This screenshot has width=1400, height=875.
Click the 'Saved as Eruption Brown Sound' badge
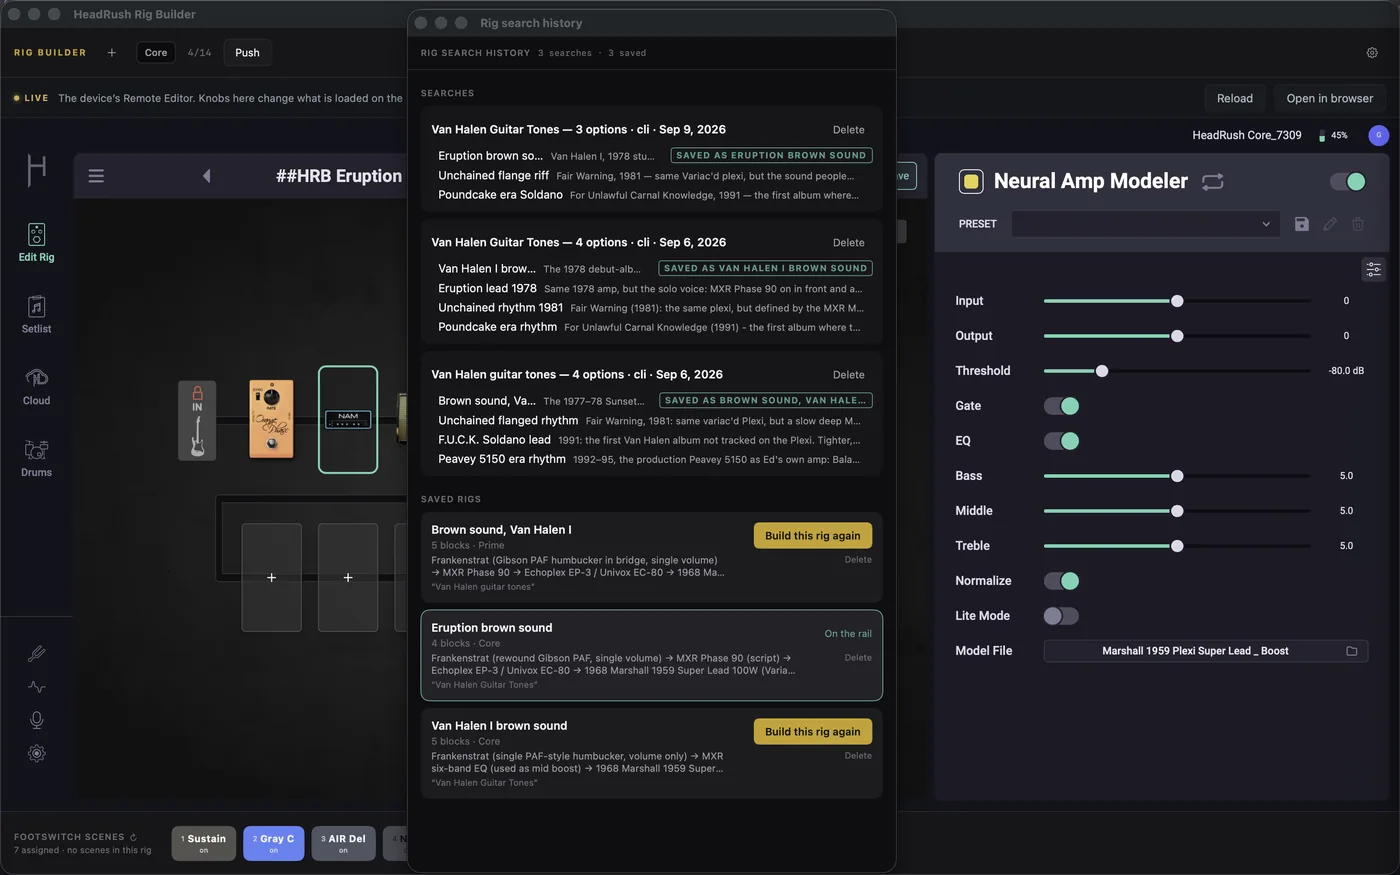771,155
